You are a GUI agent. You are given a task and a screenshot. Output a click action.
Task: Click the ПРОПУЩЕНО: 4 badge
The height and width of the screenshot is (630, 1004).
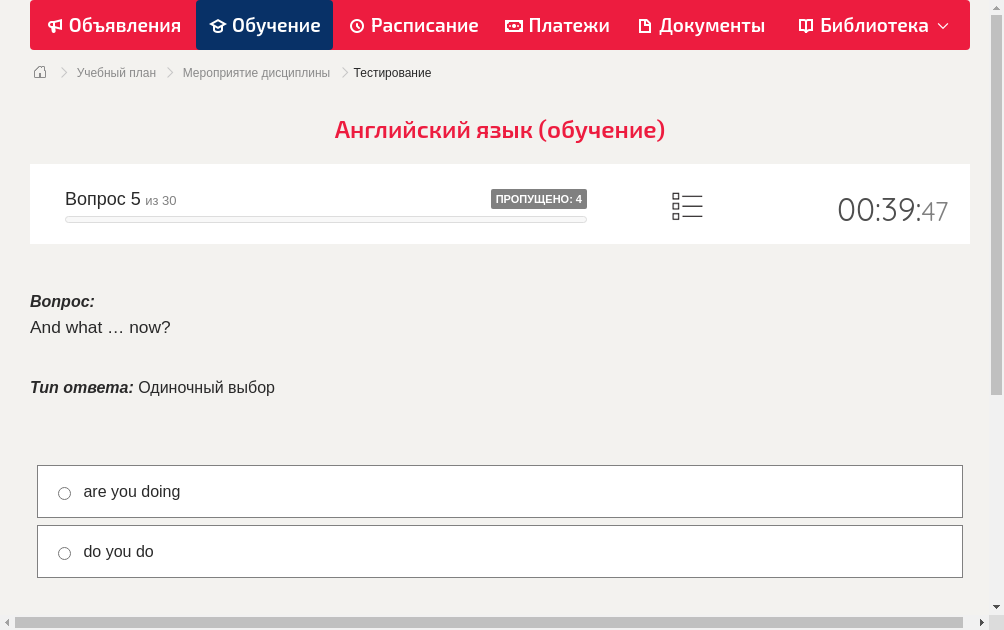point(539,198)
